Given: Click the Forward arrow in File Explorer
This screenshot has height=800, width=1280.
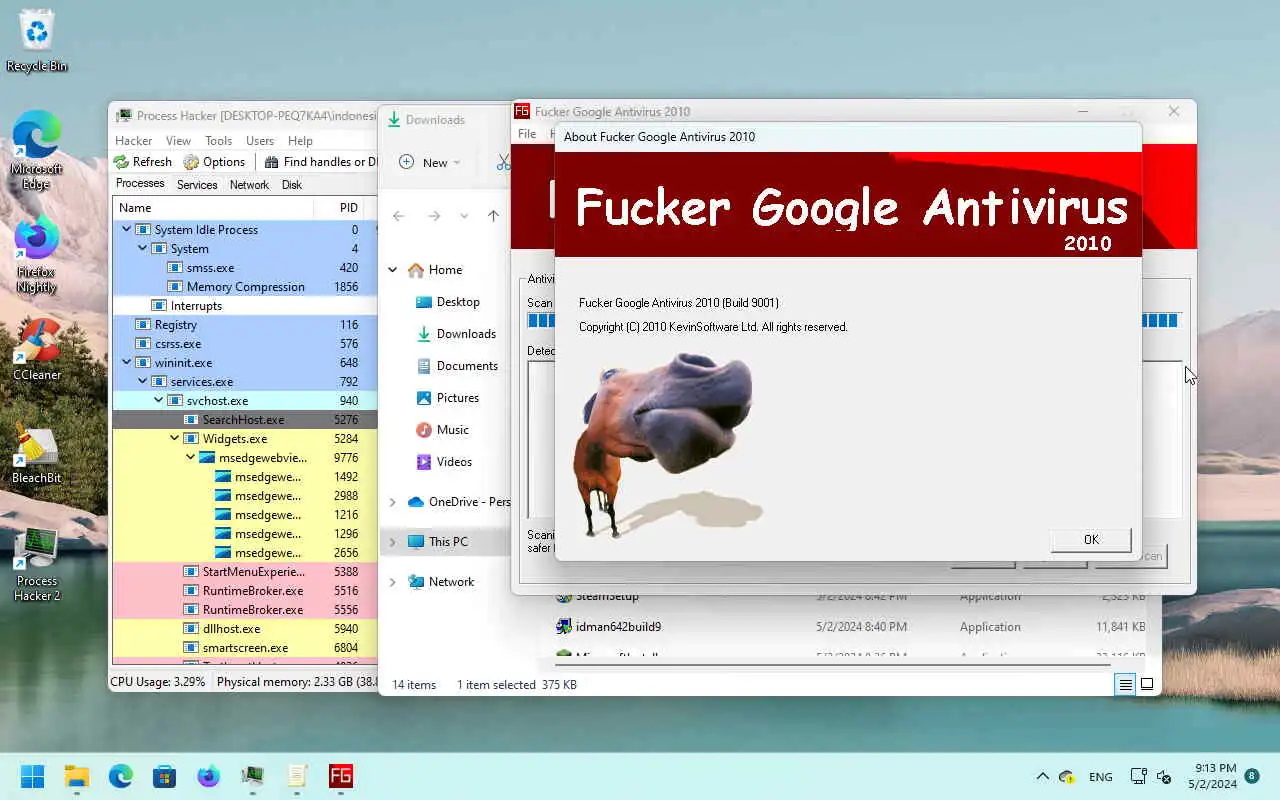Looking at the screenshot, I should tap(433, 216).
